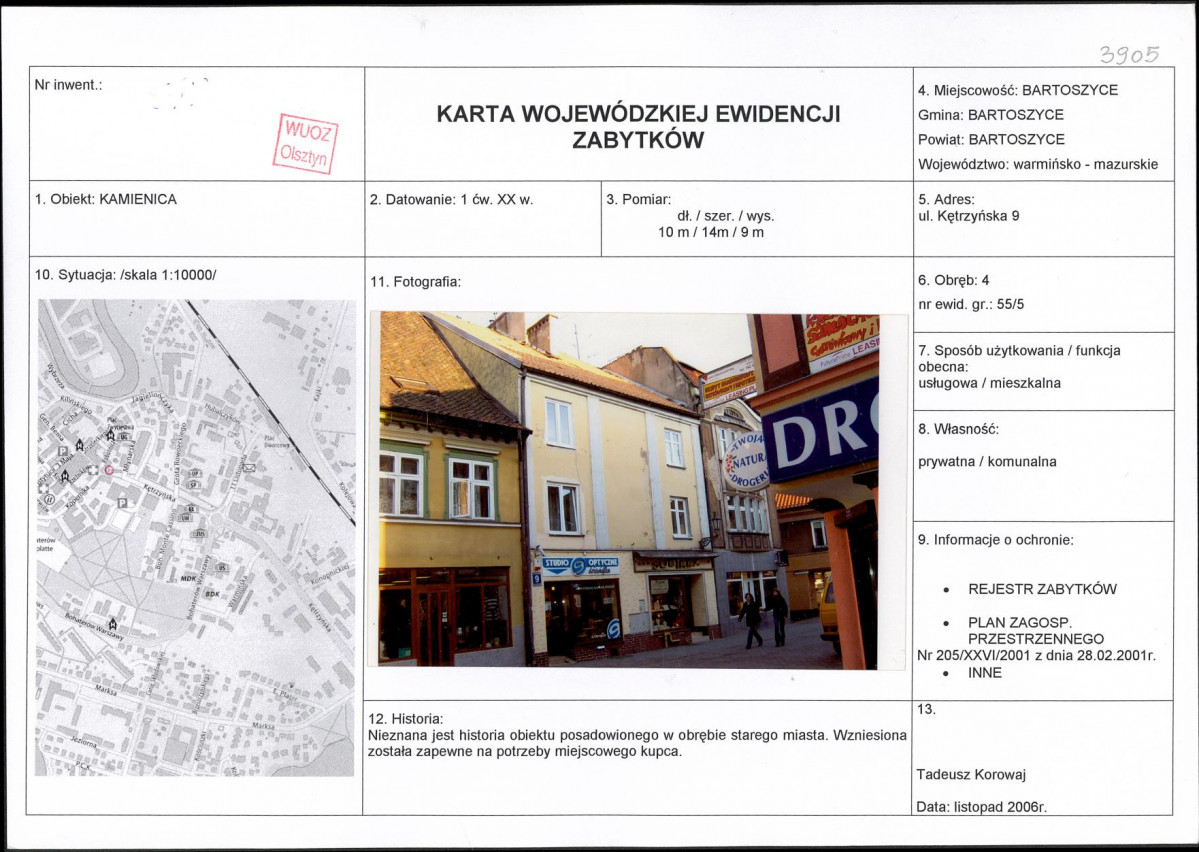Click the tenement house photograph
The image size is (1199, 852).
coord(629,490)
